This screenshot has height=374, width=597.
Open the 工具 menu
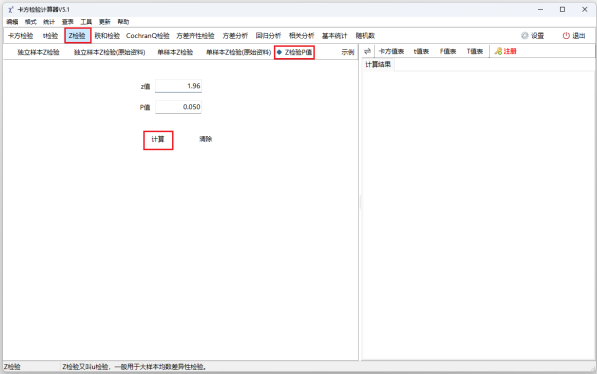(x=86, y=22)
